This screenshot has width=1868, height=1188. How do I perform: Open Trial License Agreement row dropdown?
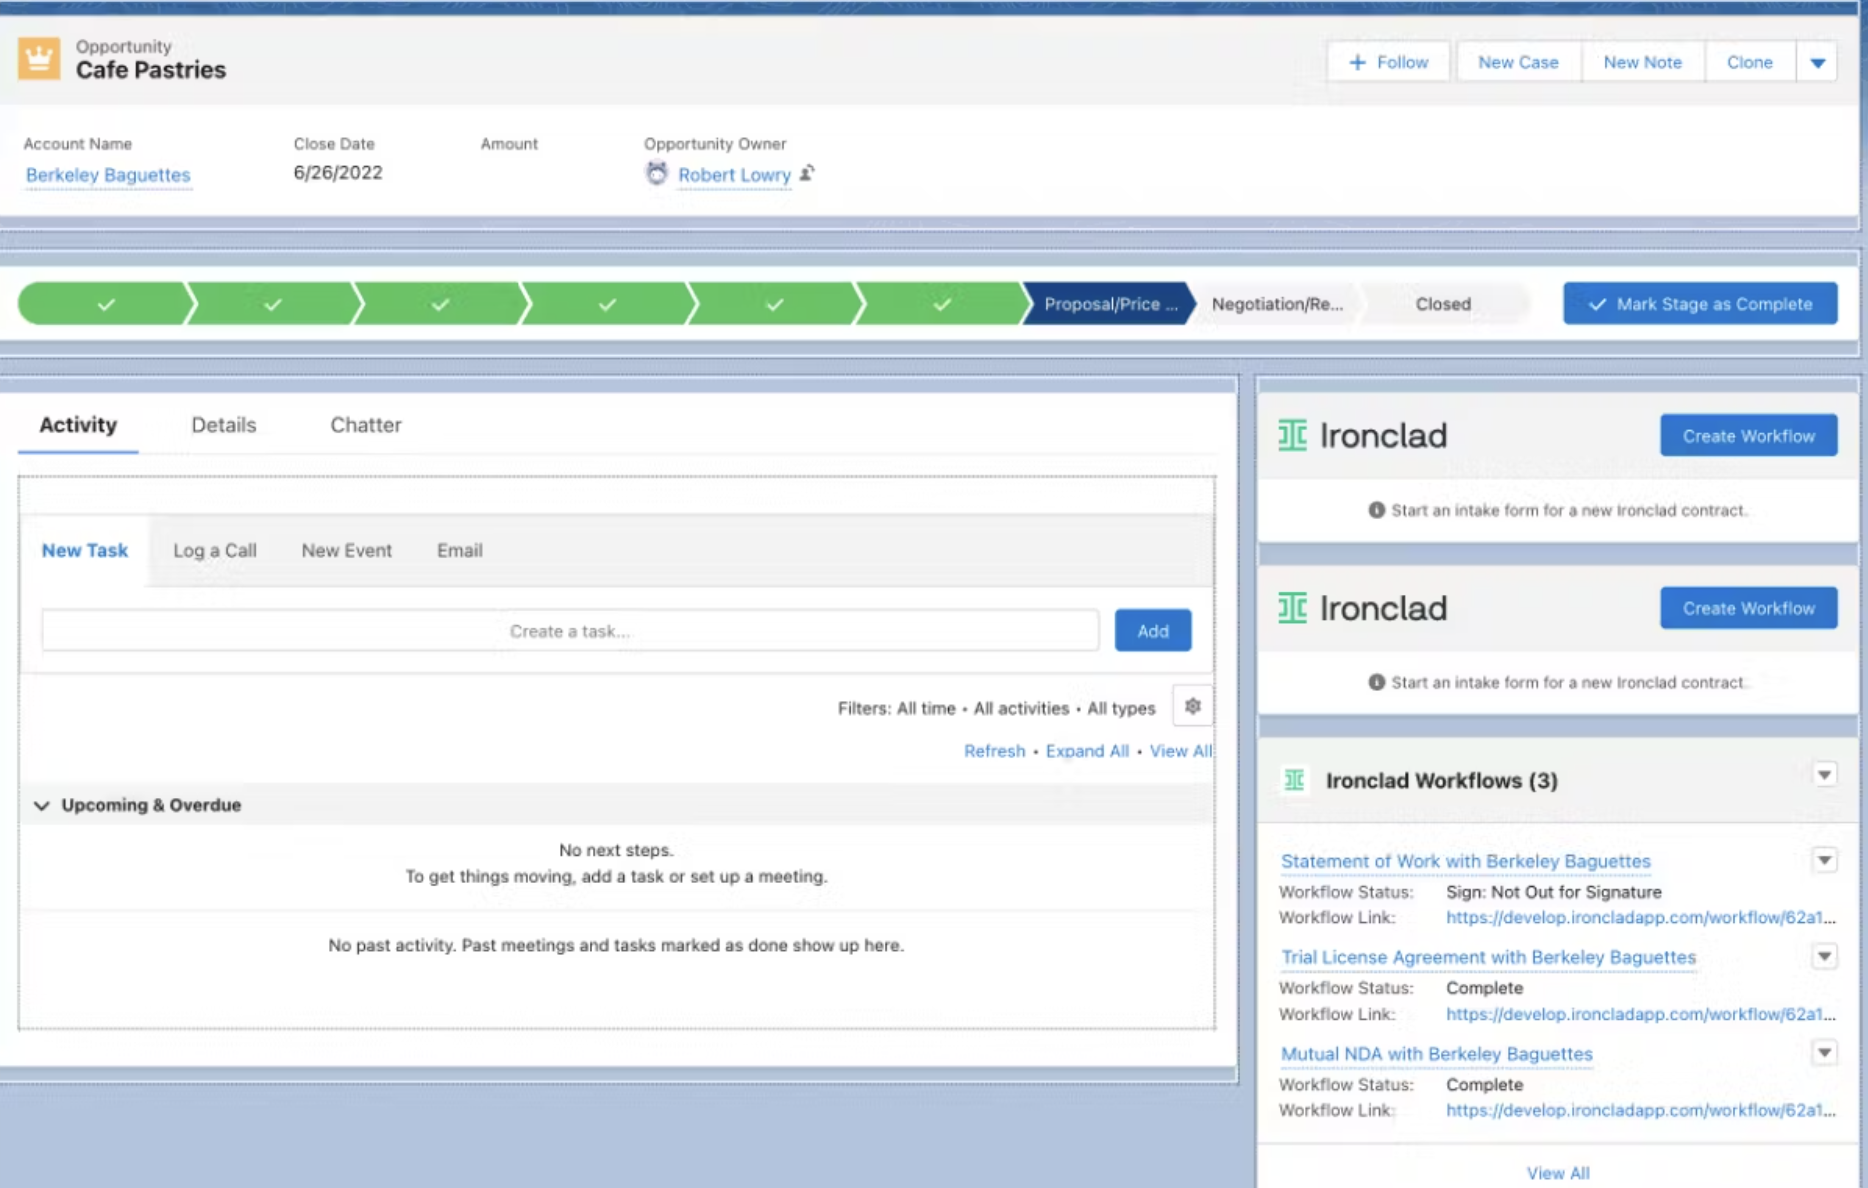click(1824, 957)
